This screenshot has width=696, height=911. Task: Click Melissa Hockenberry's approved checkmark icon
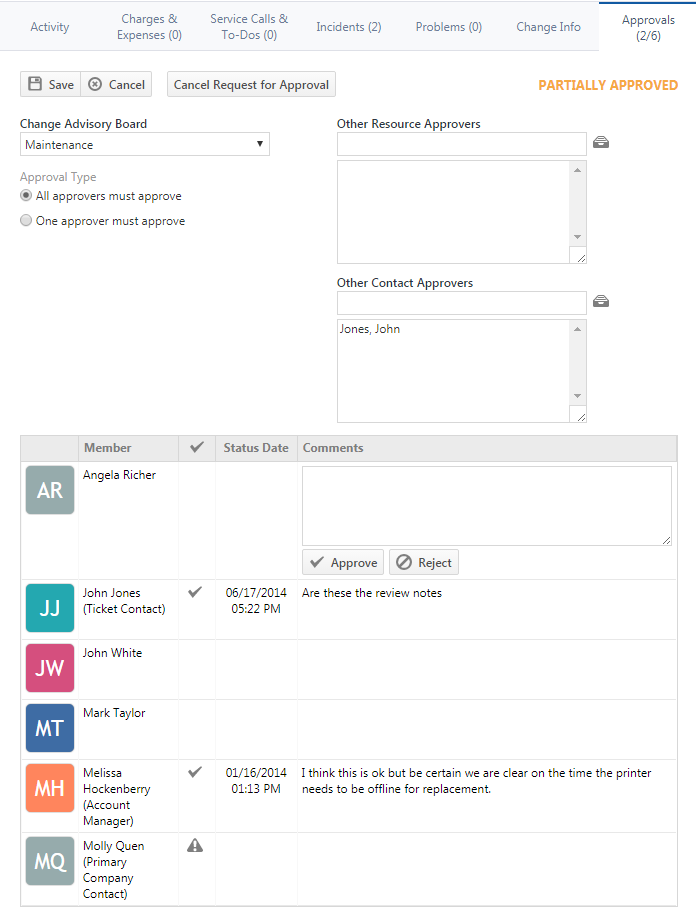[195, 772]
